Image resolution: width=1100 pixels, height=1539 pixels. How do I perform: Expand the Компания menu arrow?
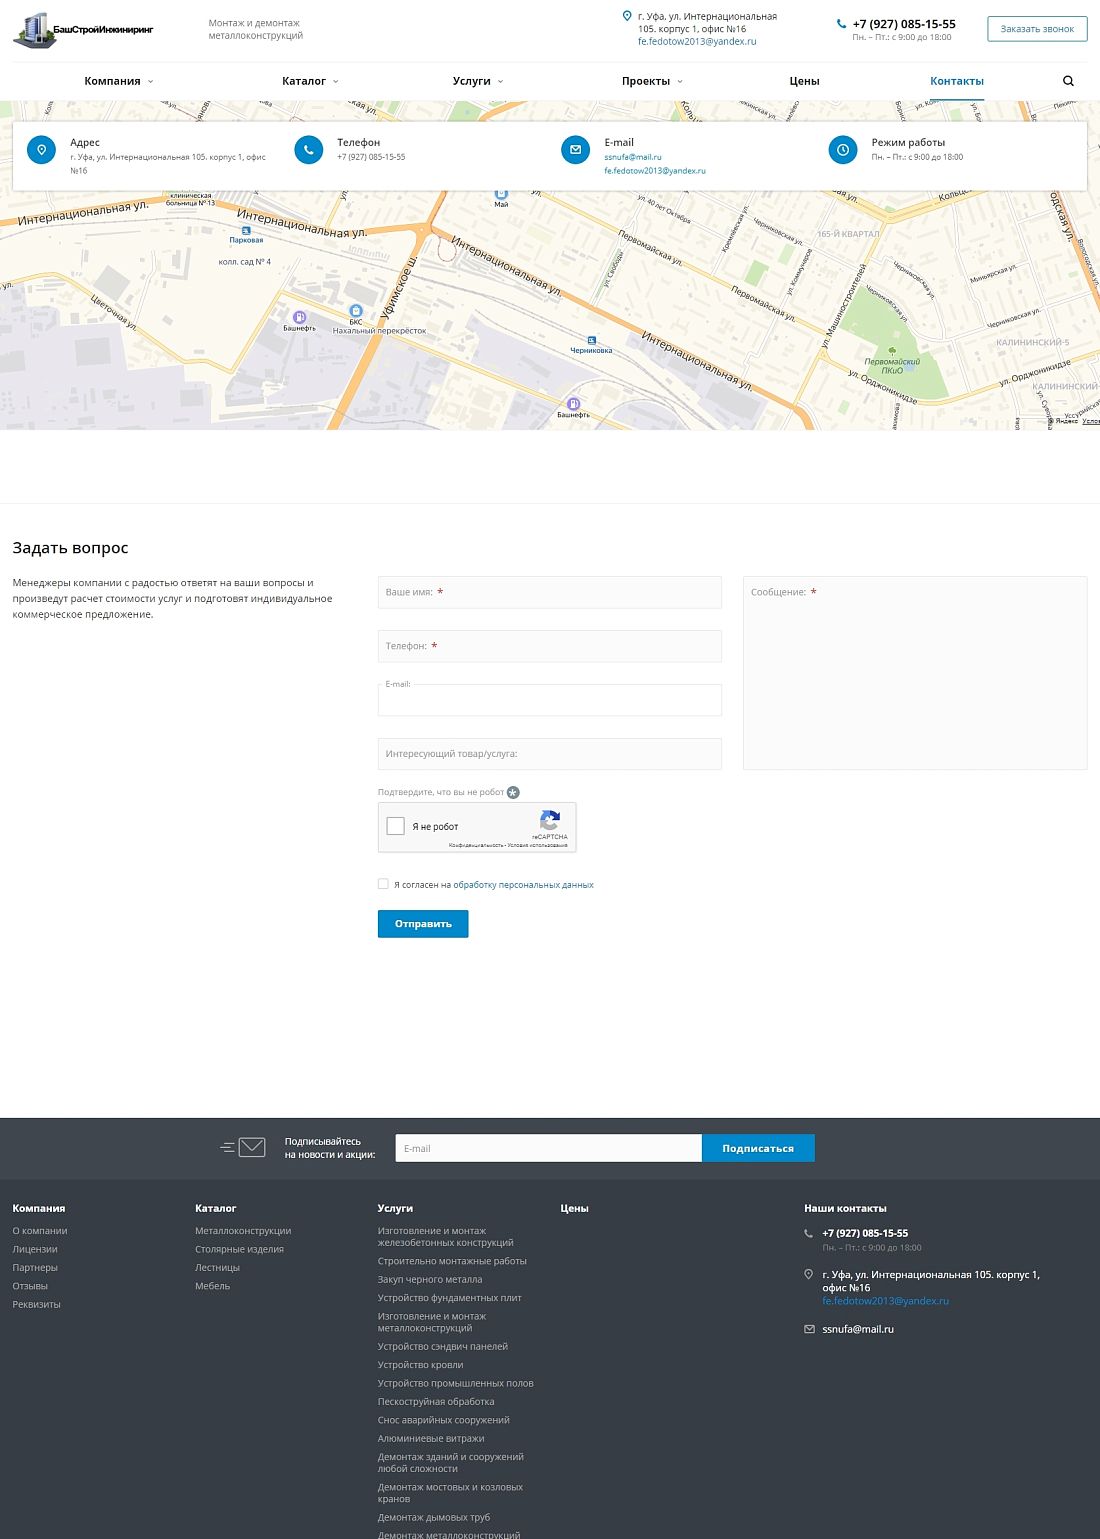pos(151,82)
